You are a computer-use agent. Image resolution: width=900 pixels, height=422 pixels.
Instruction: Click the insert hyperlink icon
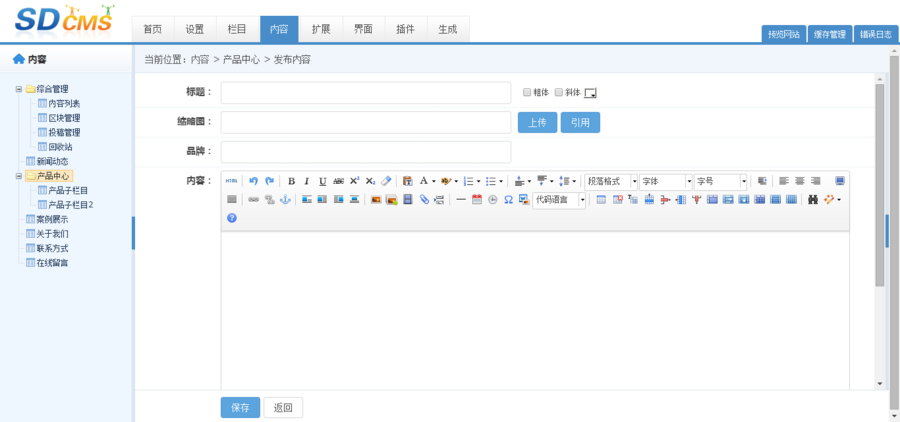254,199
